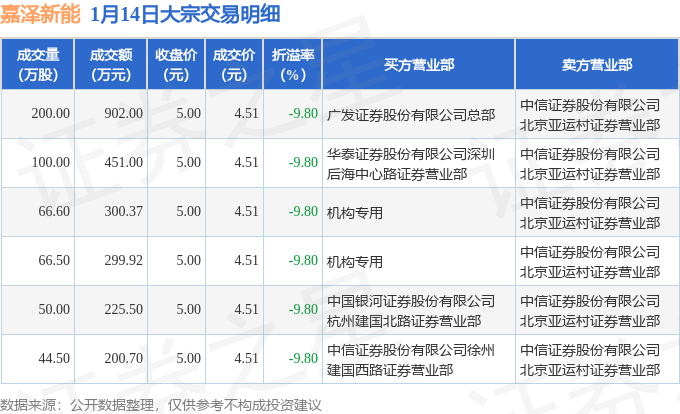
Task: Select the 卖方营业部 column header
Action: point(597,65)
